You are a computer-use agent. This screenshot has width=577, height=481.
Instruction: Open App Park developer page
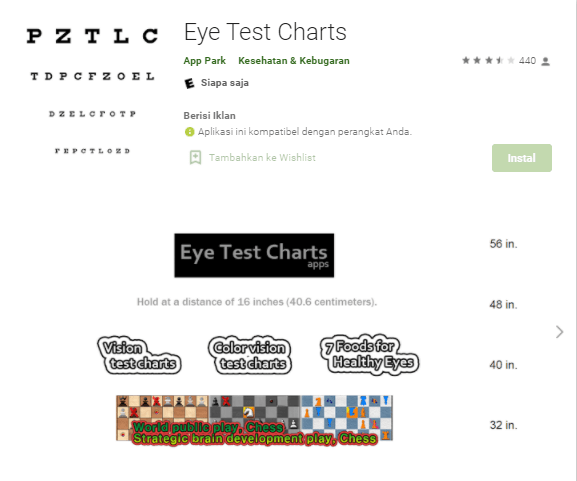click(205, 61)
